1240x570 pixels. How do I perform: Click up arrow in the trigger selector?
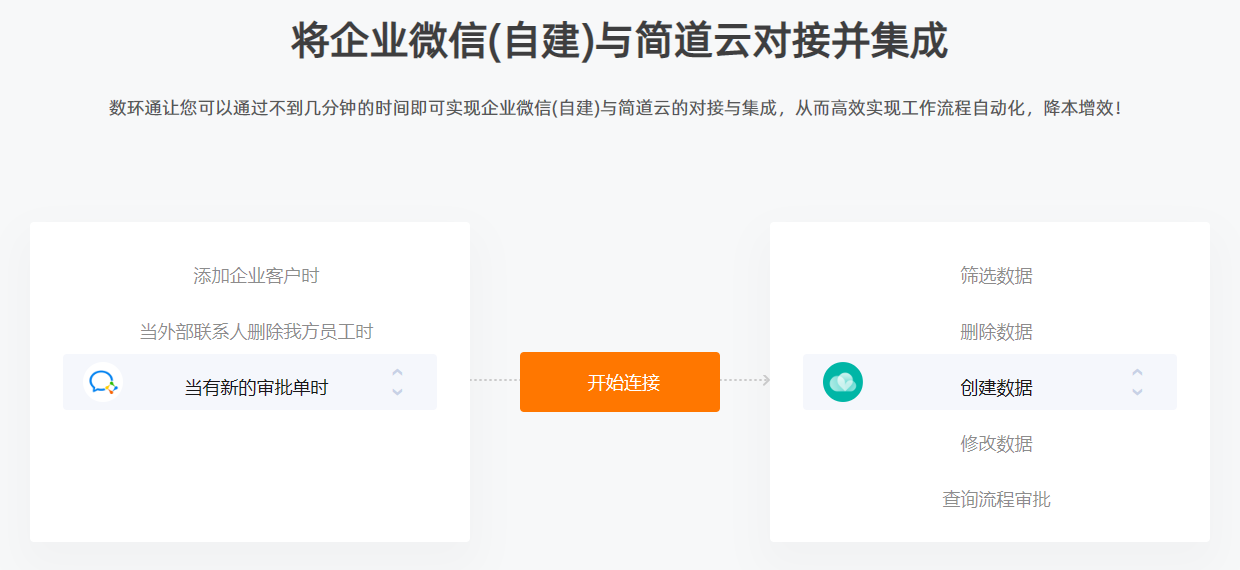(397, 373)
